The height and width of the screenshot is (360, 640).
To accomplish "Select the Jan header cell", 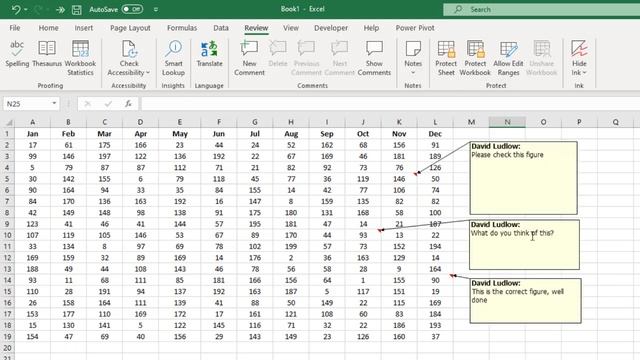I will pyautogui.click(x=32, y=134).
